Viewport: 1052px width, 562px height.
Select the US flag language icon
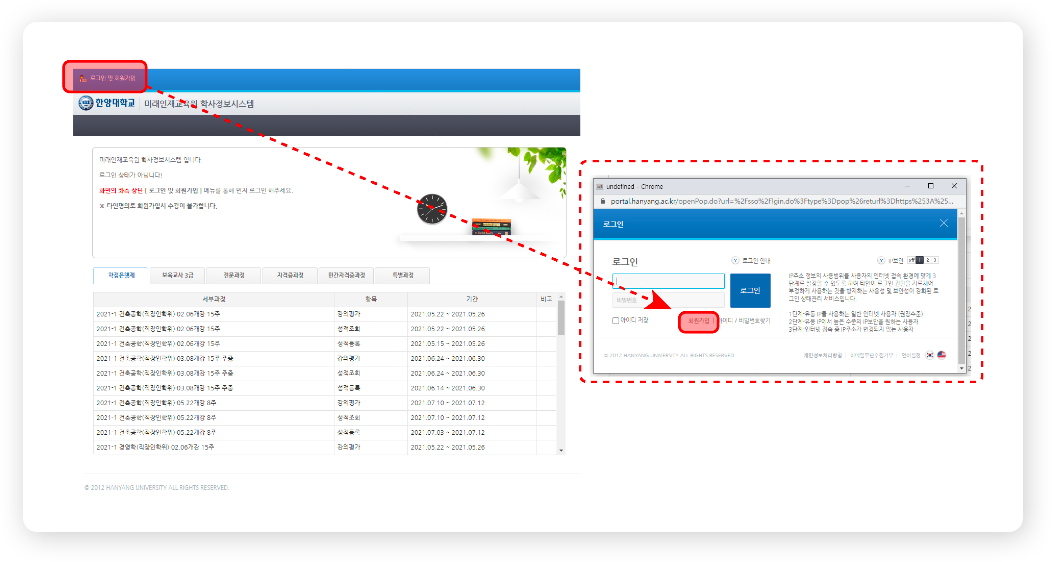point(942,354)
